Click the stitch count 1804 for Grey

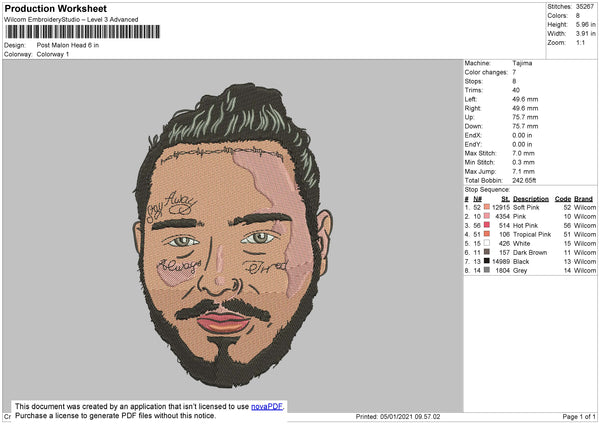coord(502,270)
